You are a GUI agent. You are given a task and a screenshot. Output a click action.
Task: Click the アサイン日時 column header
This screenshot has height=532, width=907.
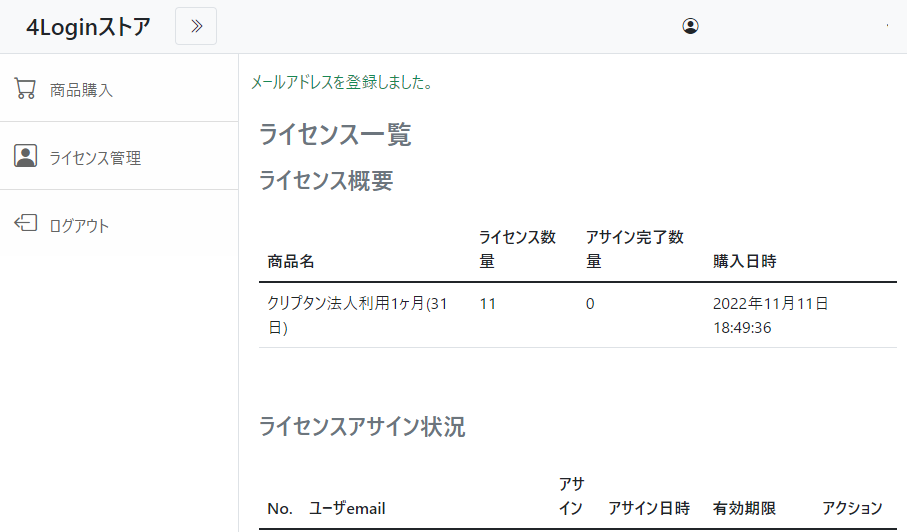click(x=649, y=508)
